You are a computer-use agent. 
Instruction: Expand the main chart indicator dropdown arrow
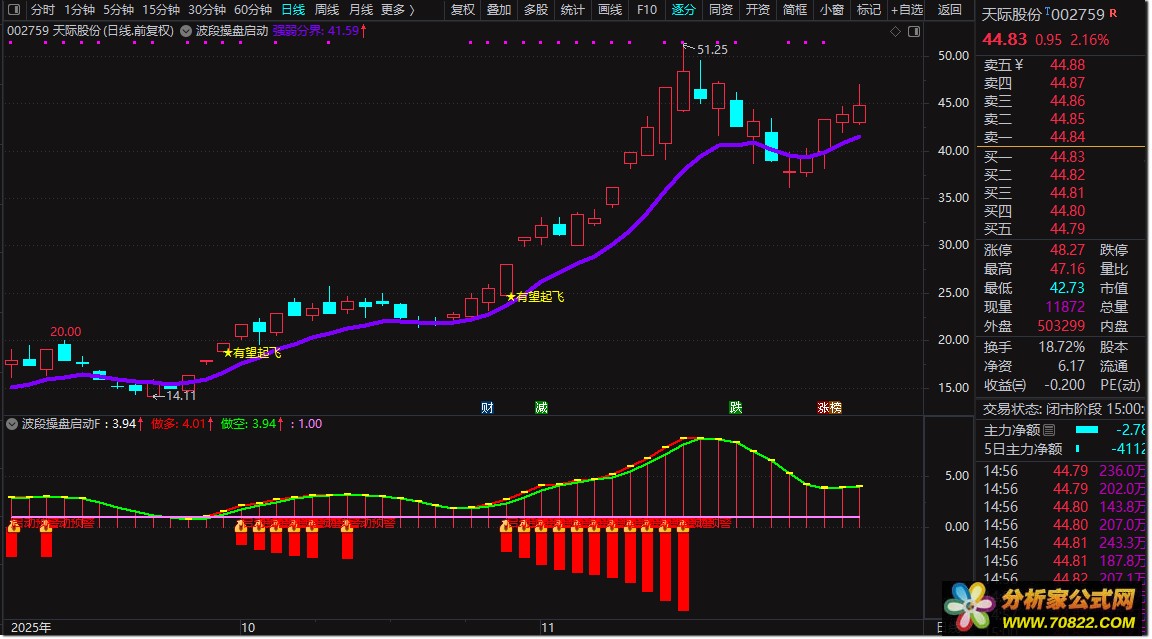click(186, 31)
